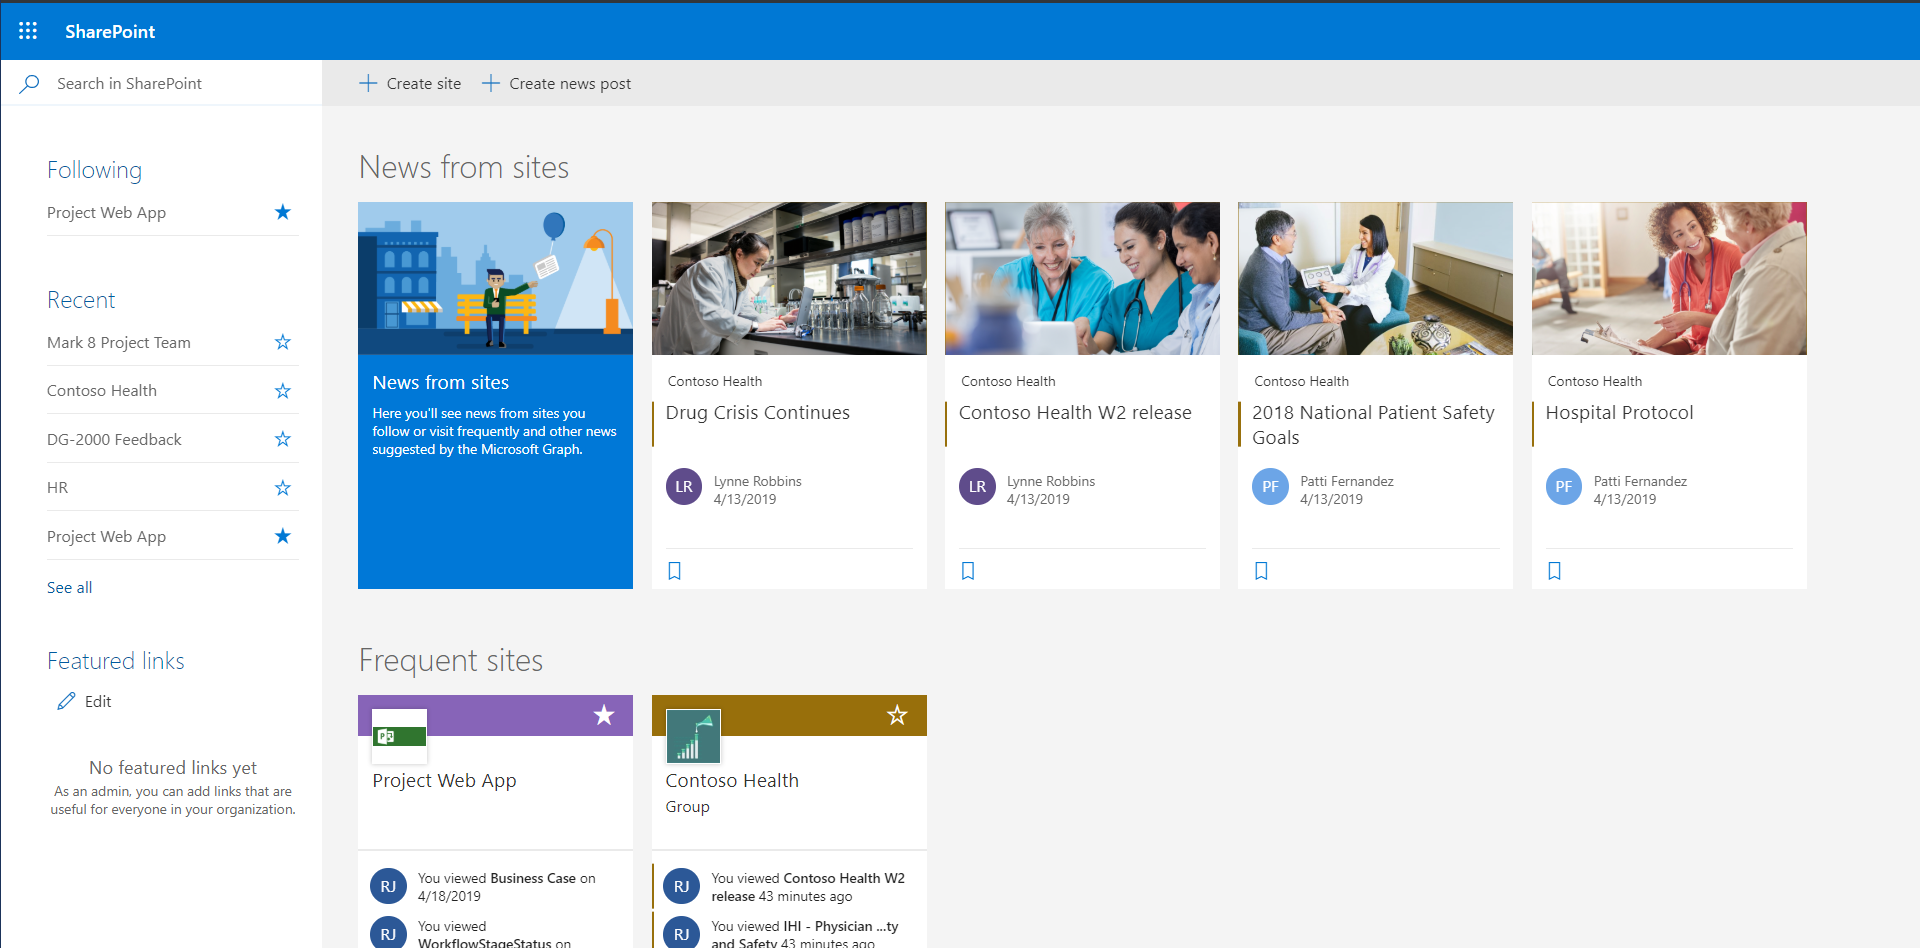1920x948 pixels.
Task: Click RJ avatar next to WorkflowStageStatus activity
Action: coord(388,933)
